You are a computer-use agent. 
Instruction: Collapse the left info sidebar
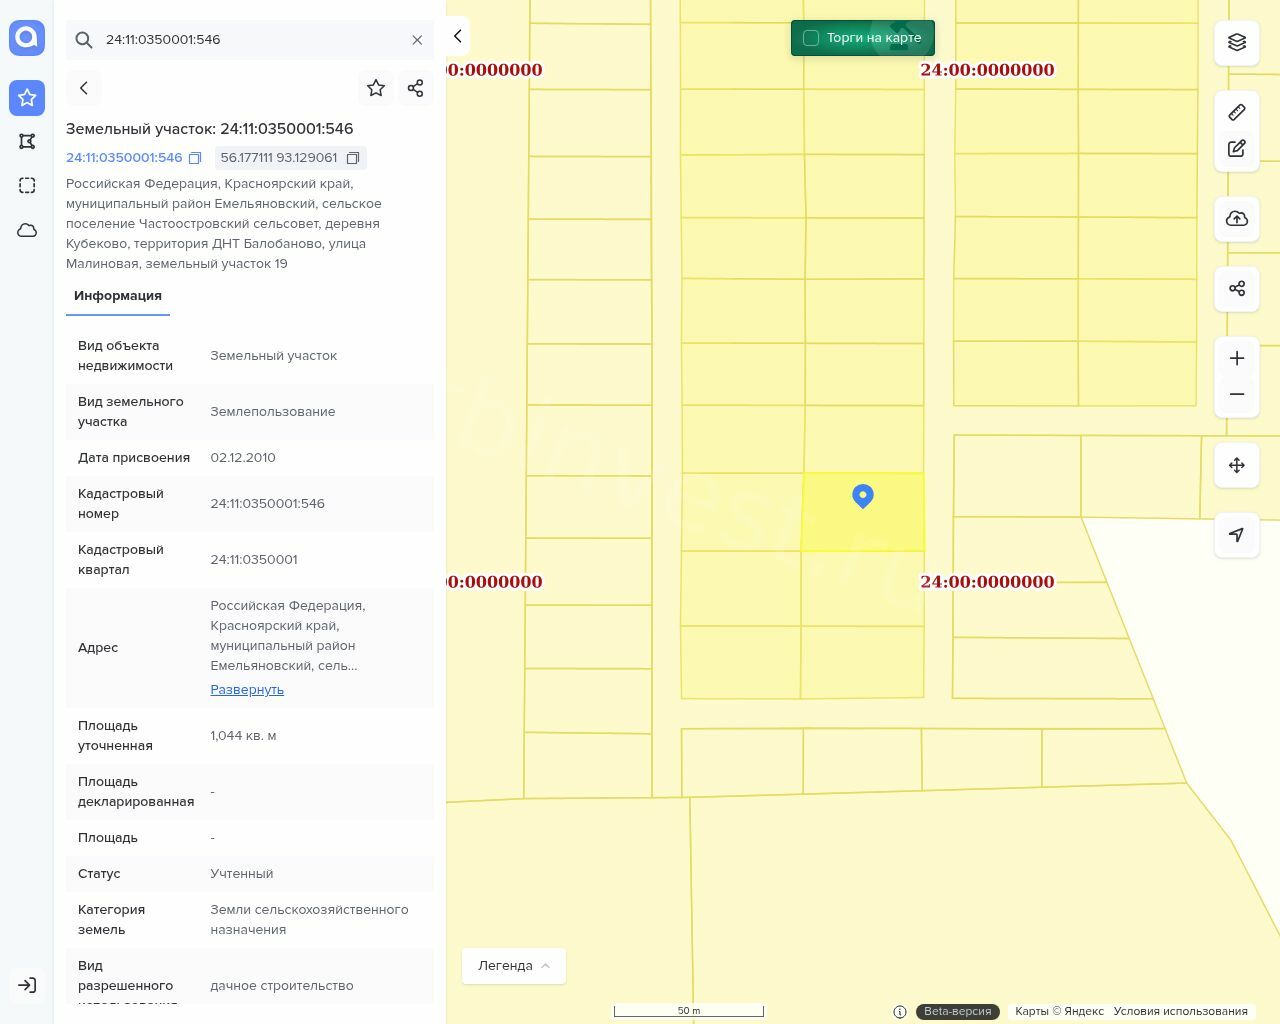coord(458,36)
